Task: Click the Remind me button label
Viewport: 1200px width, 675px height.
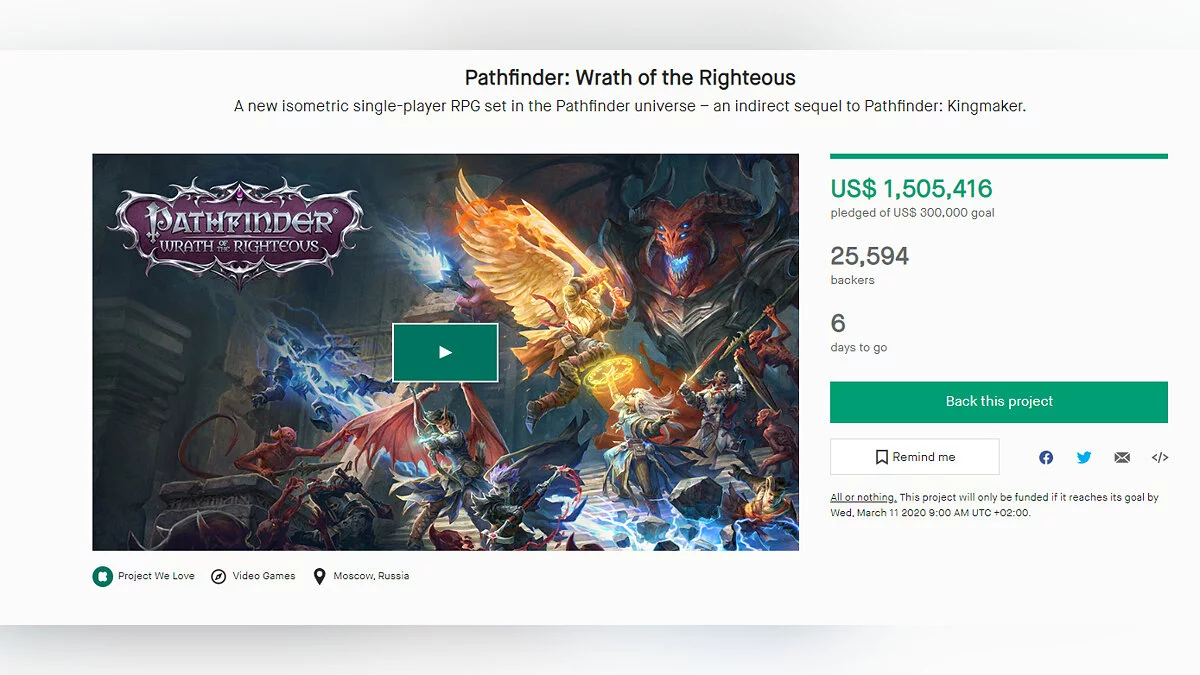Action: [x=924, y=457]
